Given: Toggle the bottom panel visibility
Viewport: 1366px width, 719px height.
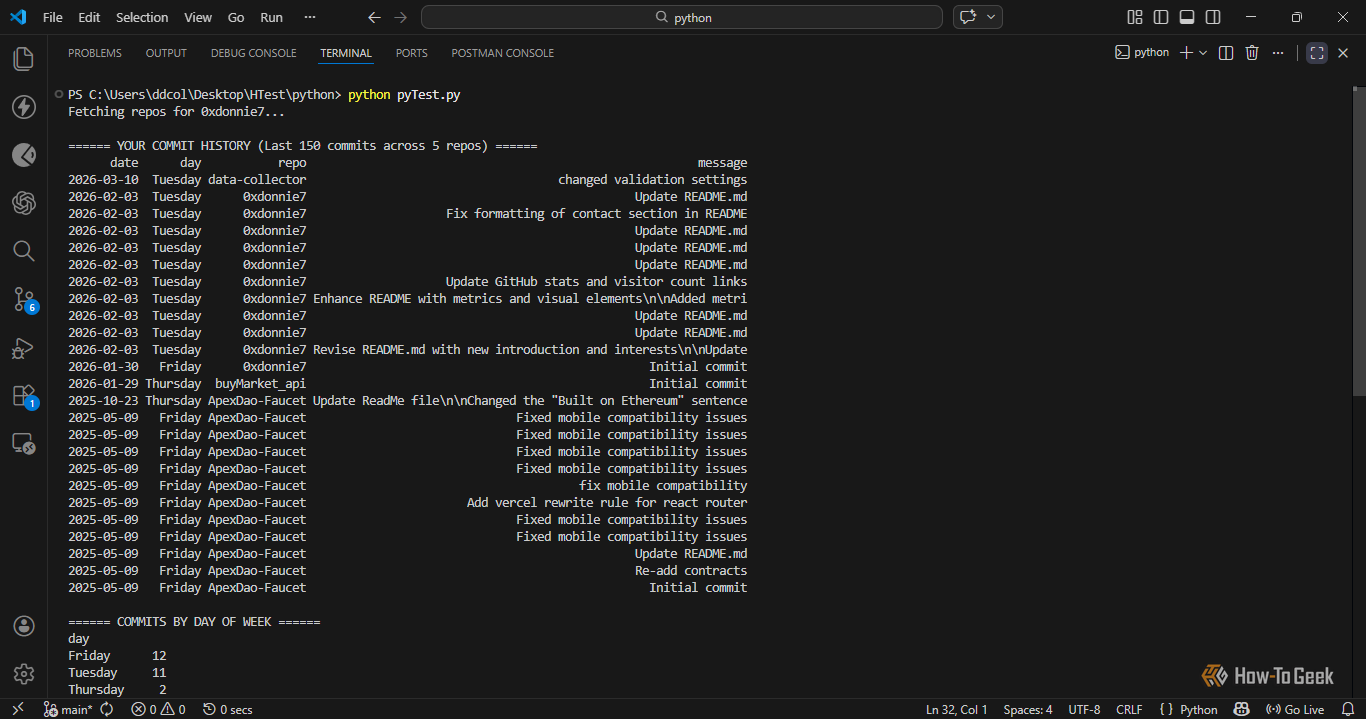Looking at the screenshot, I should (1187, 17).
